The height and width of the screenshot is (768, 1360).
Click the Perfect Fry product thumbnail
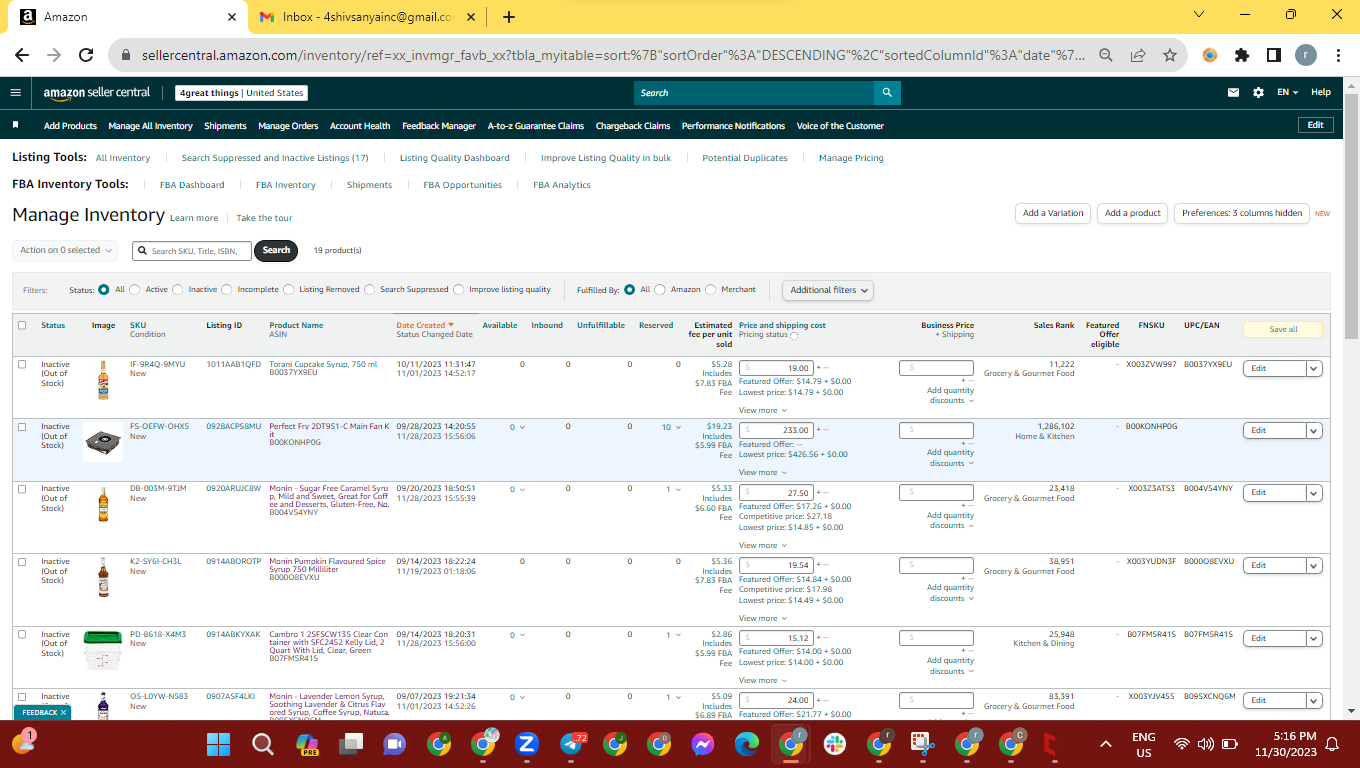click(103, 442)
